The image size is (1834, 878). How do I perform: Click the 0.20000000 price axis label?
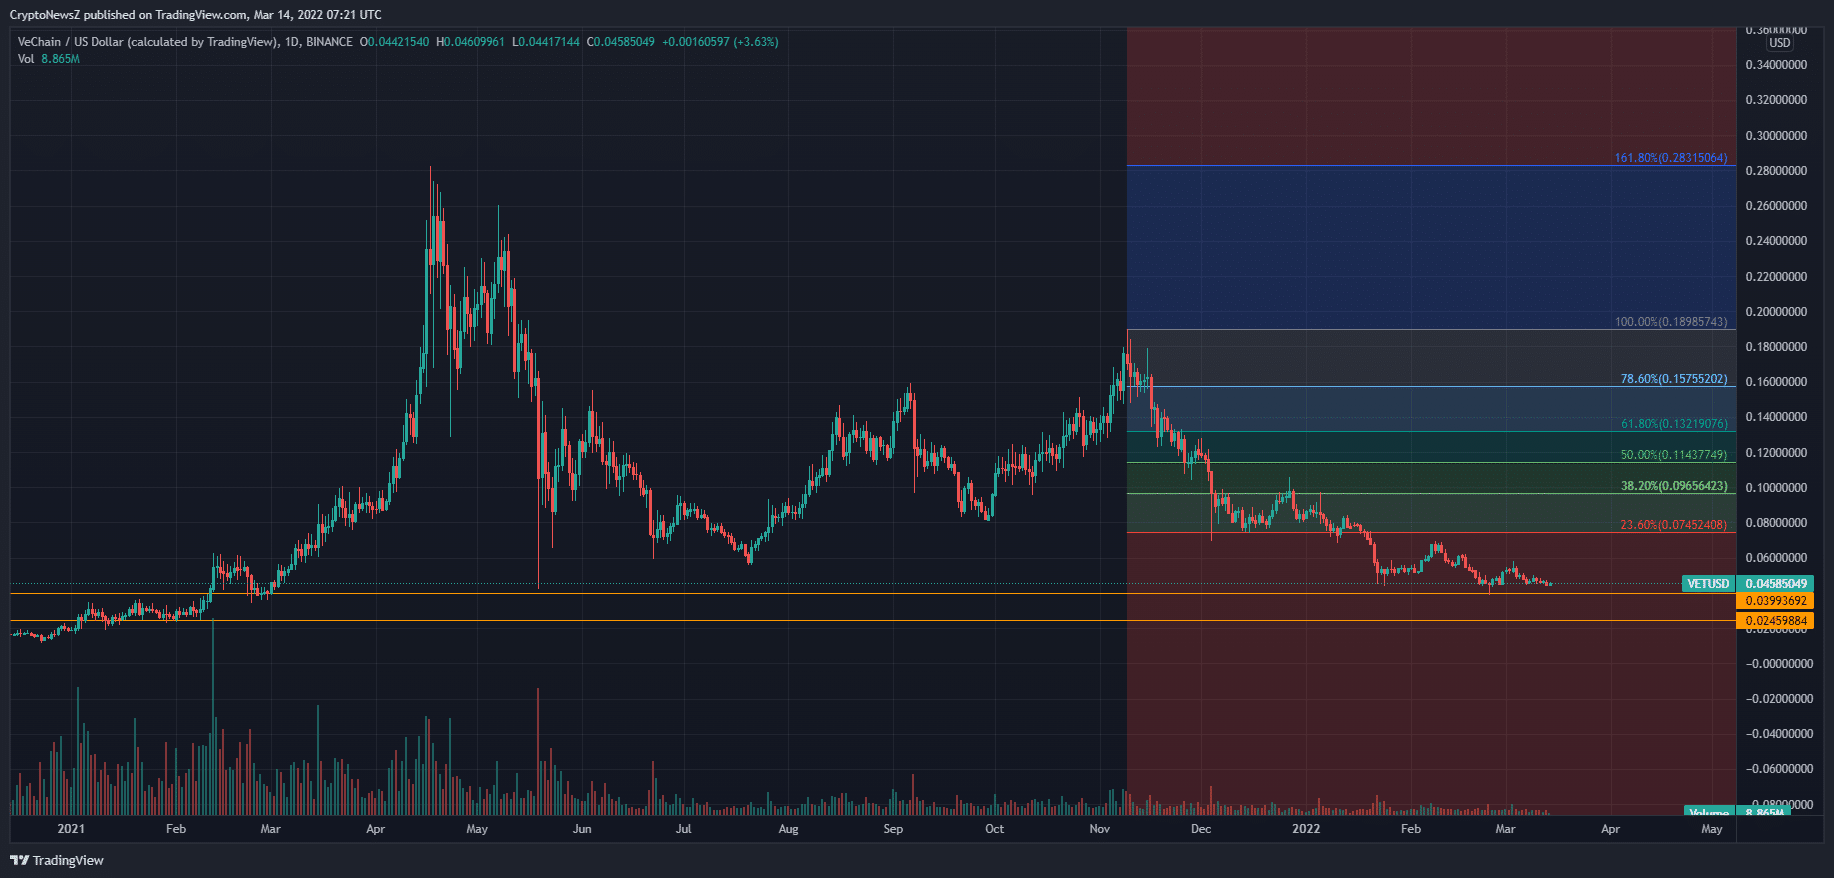point(1776,312)
